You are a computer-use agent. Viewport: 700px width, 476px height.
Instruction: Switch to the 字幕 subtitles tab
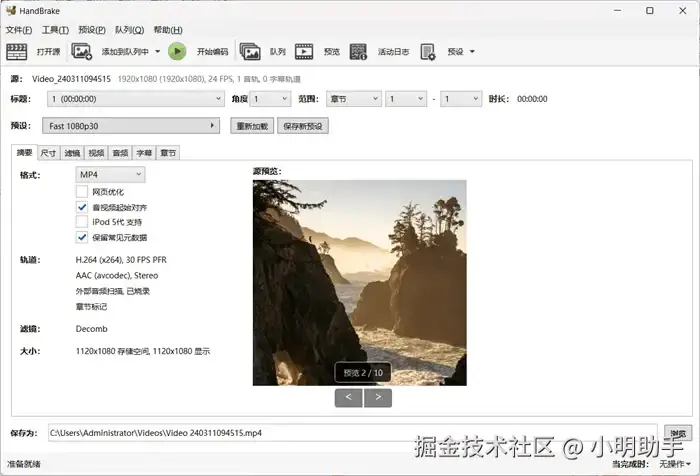(145, 153)
